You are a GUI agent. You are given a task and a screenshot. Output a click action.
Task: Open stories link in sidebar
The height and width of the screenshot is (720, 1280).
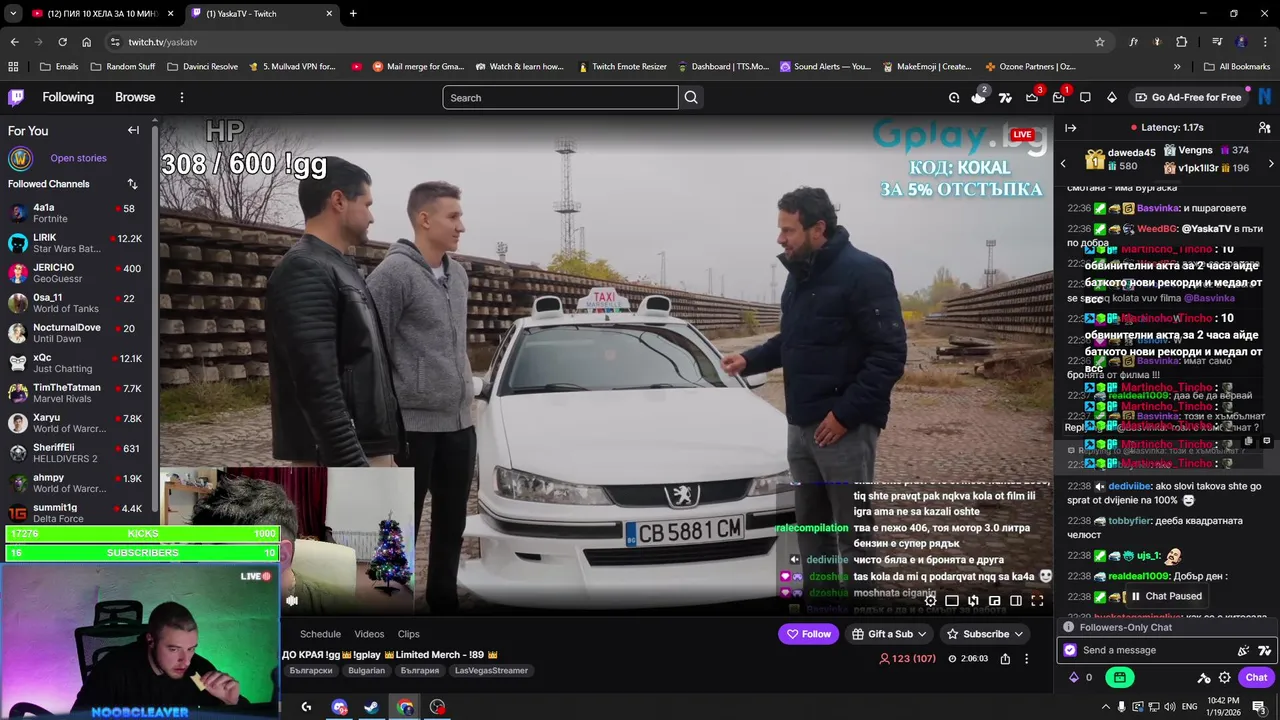[x=78, y=158]
